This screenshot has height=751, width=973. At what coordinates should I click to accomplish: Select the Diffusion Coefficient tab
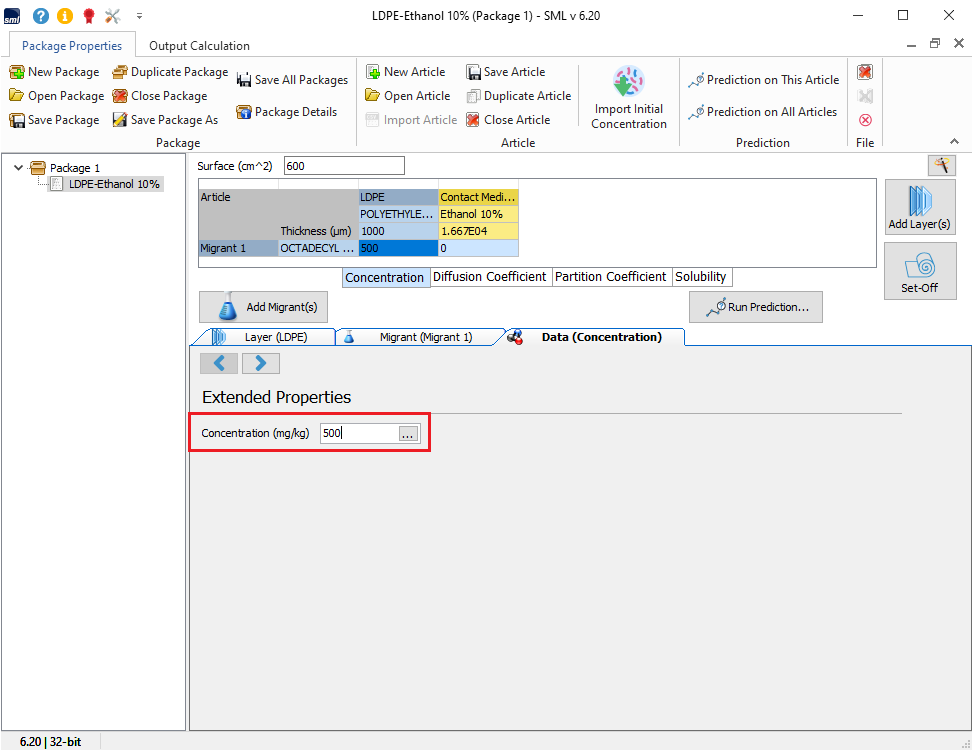(489, 277)
